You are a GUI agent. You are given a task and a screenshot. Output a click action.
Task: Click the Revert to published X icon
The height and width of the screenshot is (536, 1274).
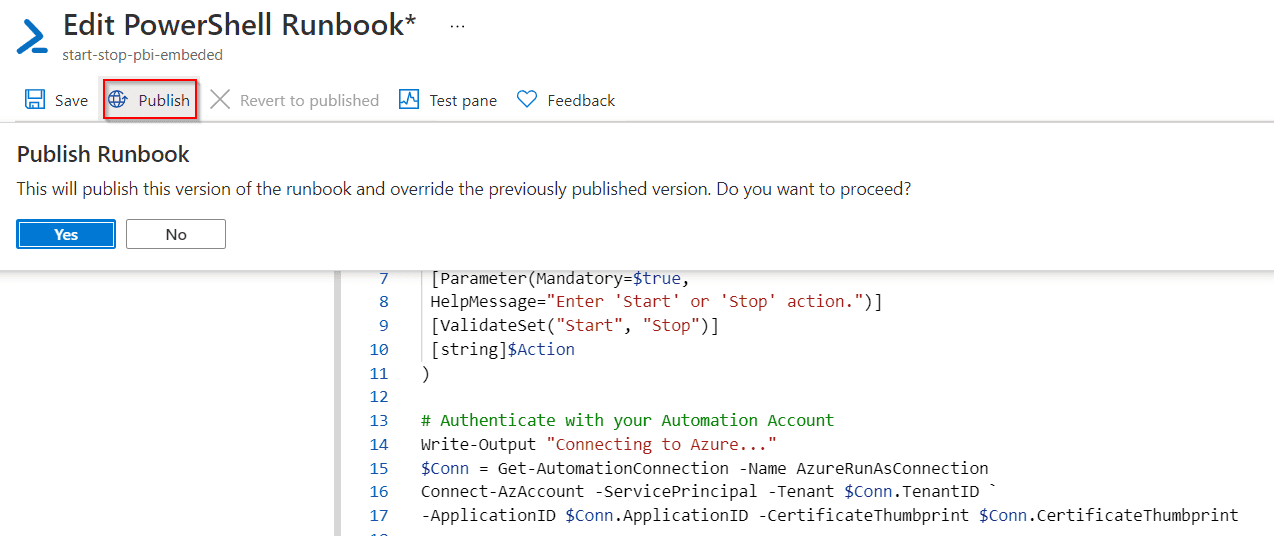click(220, 100)
